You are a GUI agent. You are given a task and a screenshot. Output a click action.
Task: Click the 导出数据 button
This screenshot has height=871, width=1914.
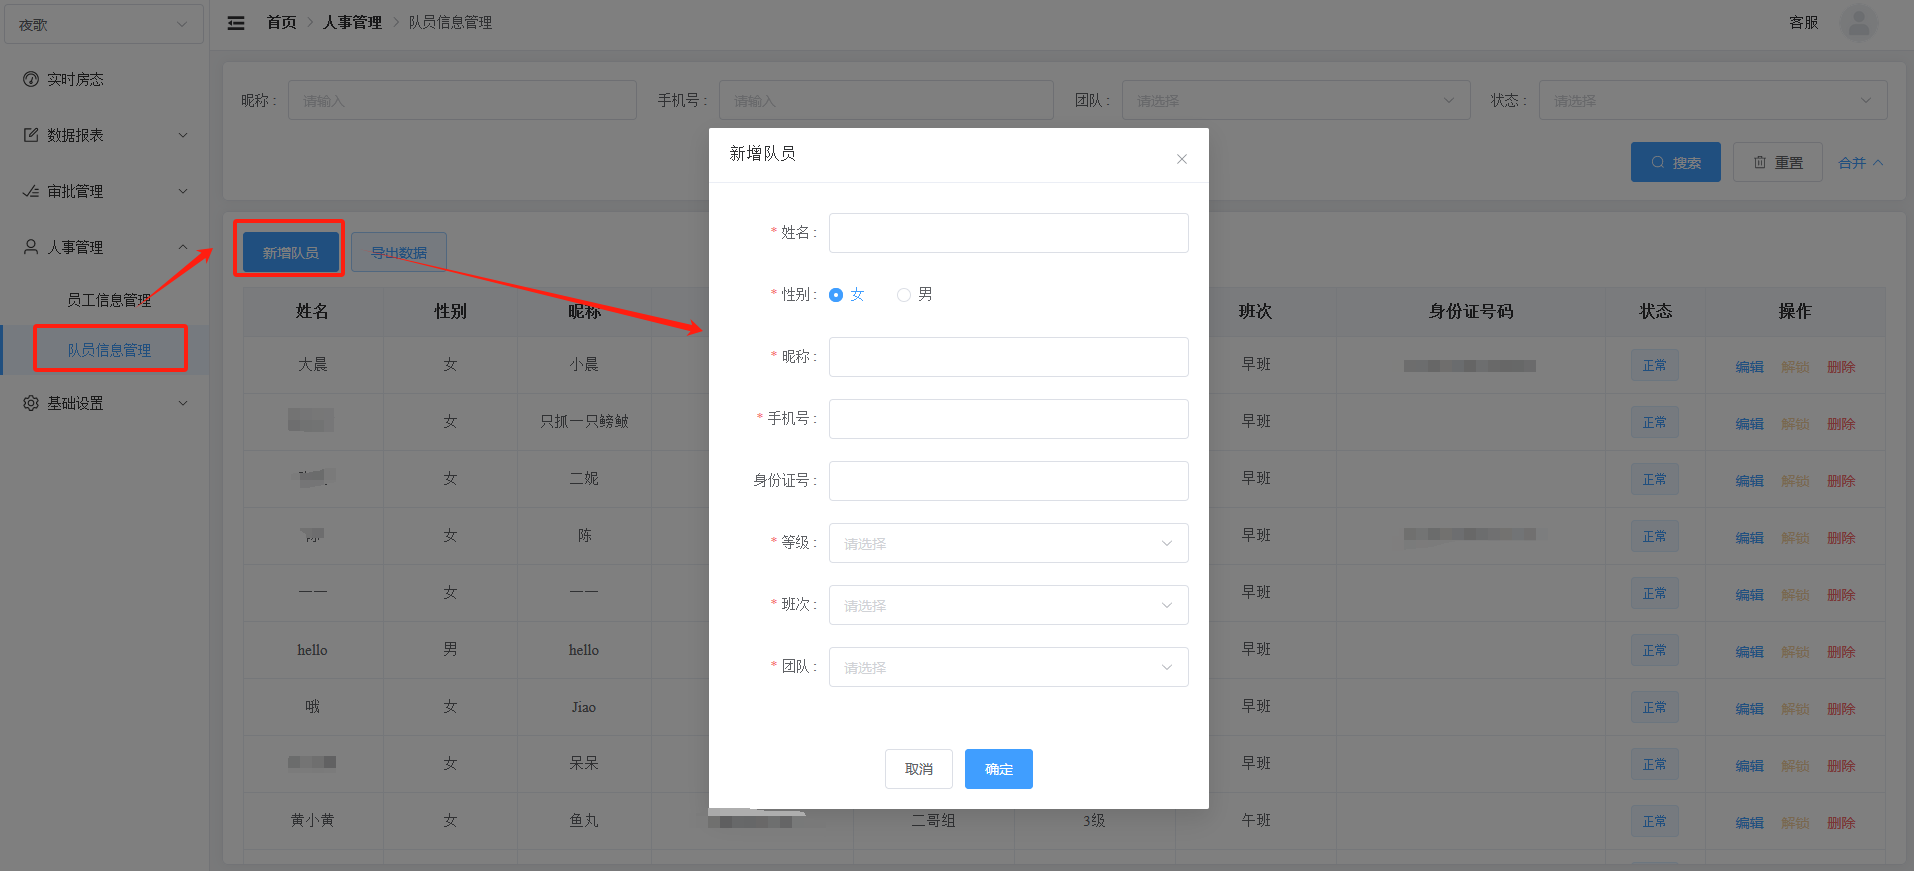pyautogui.click(x=398, y=252)
